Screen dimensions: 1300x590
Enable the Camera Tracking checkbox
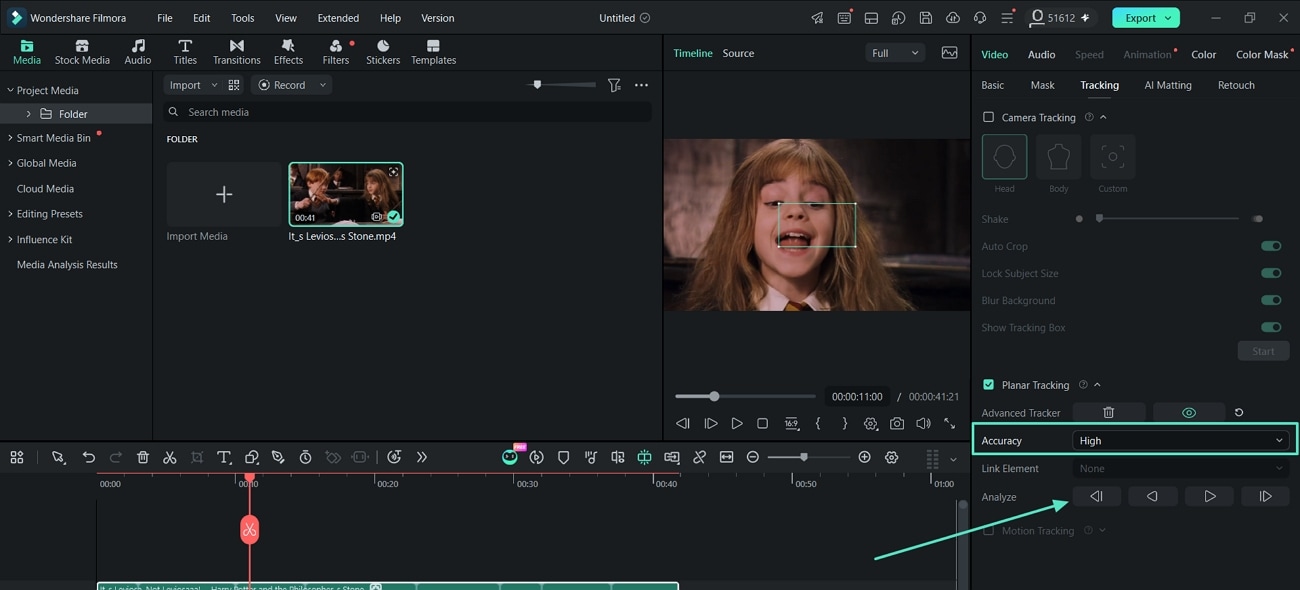click(988, 117)
